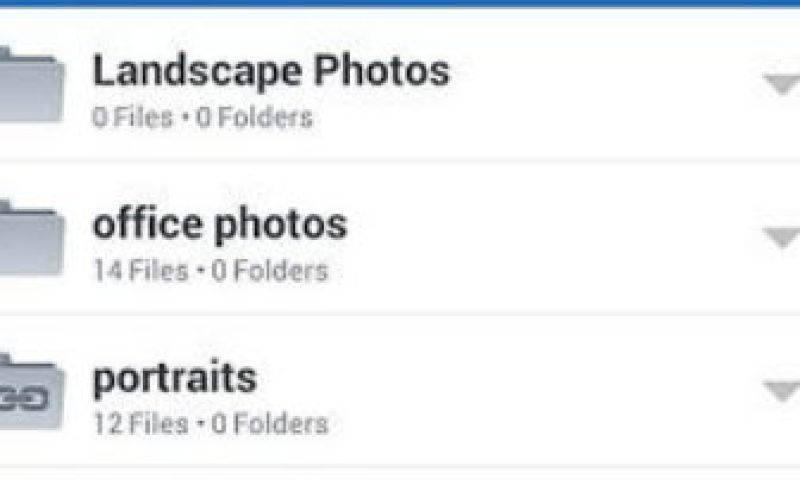Open the office photos dropdown arrow
Image resolution: width=800 pixels, height=480 pixels.
point(782,238)
